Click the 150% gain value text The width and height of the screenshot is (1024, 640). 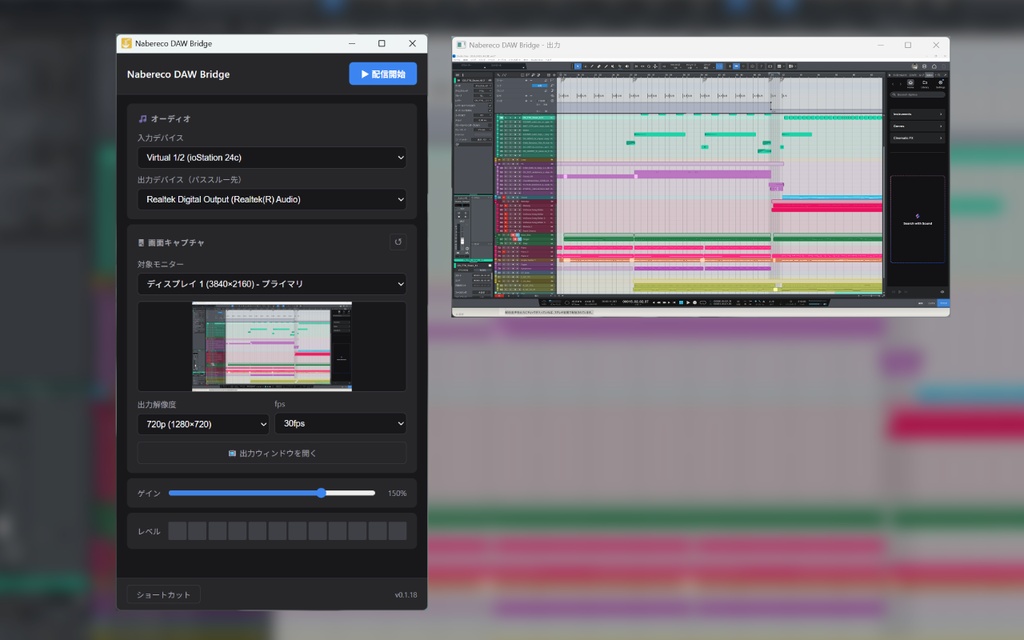(x=397, y=493)
